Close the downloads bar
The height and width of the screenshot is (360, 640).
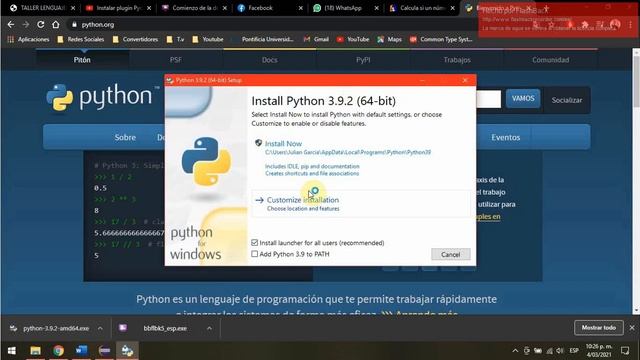632,328
